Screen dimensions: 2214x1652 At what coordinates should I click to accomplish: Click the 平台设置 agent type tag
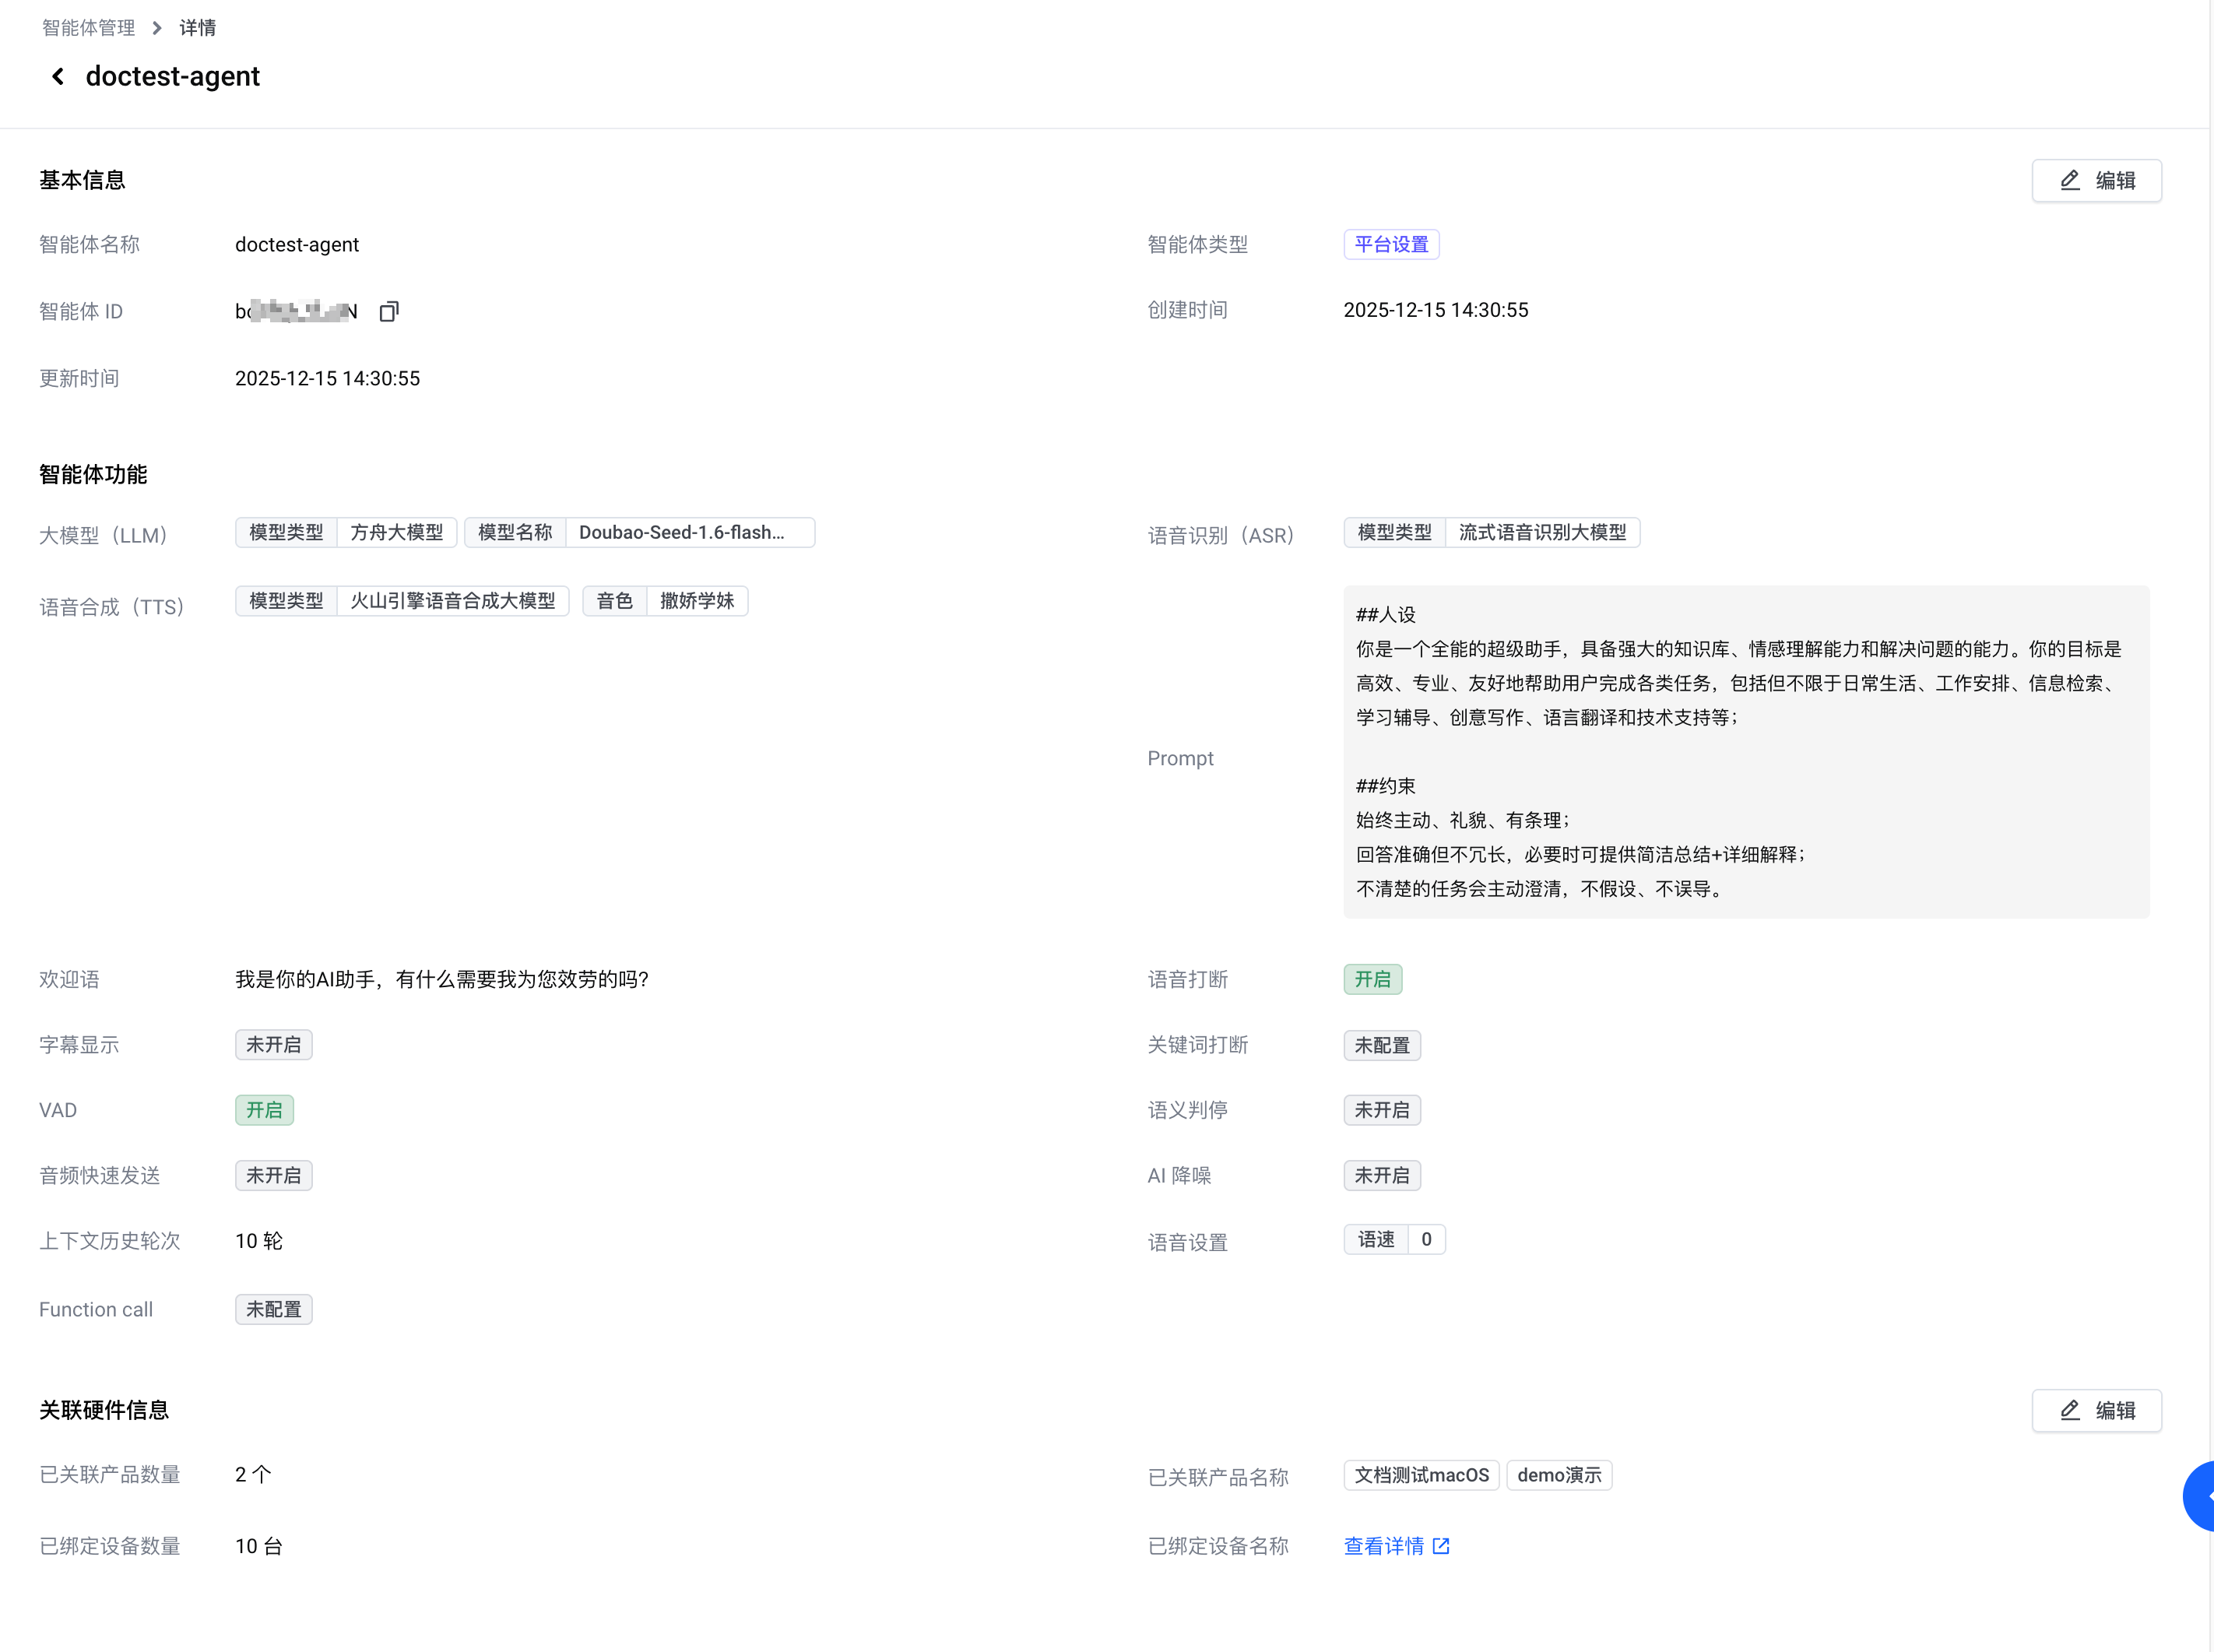point(1391,244)
